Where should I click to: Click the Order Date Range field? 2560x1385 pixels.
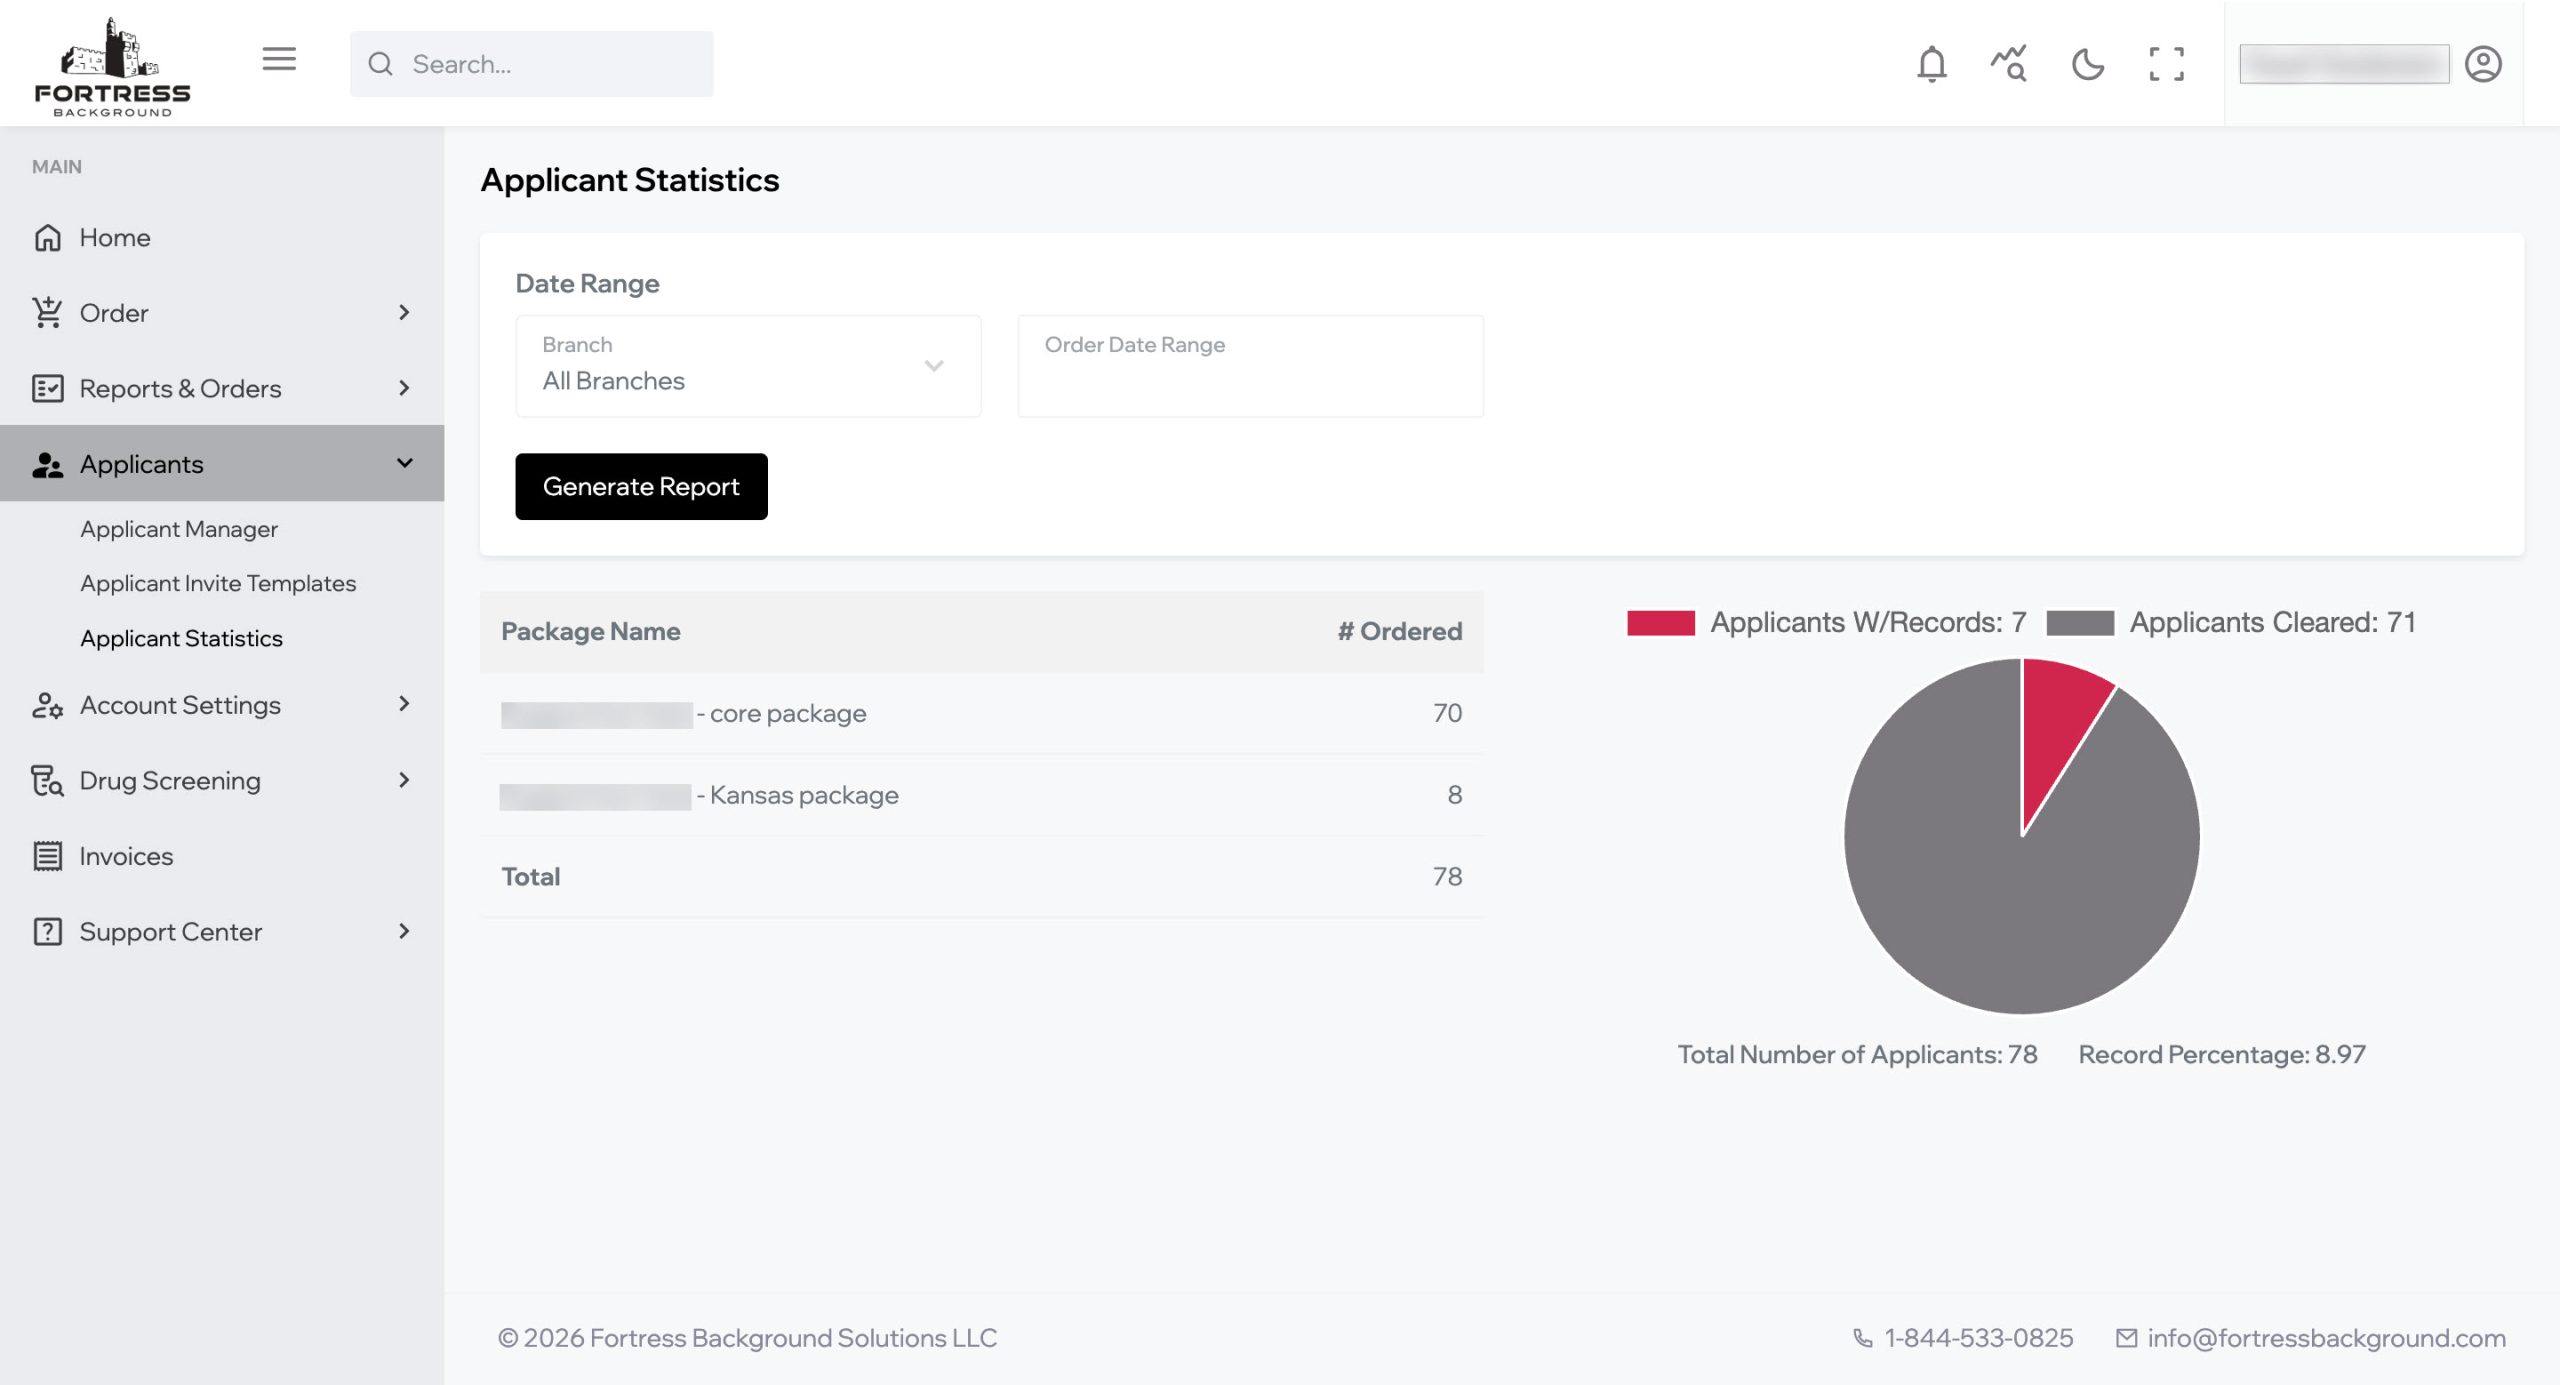coord(1250,366)
